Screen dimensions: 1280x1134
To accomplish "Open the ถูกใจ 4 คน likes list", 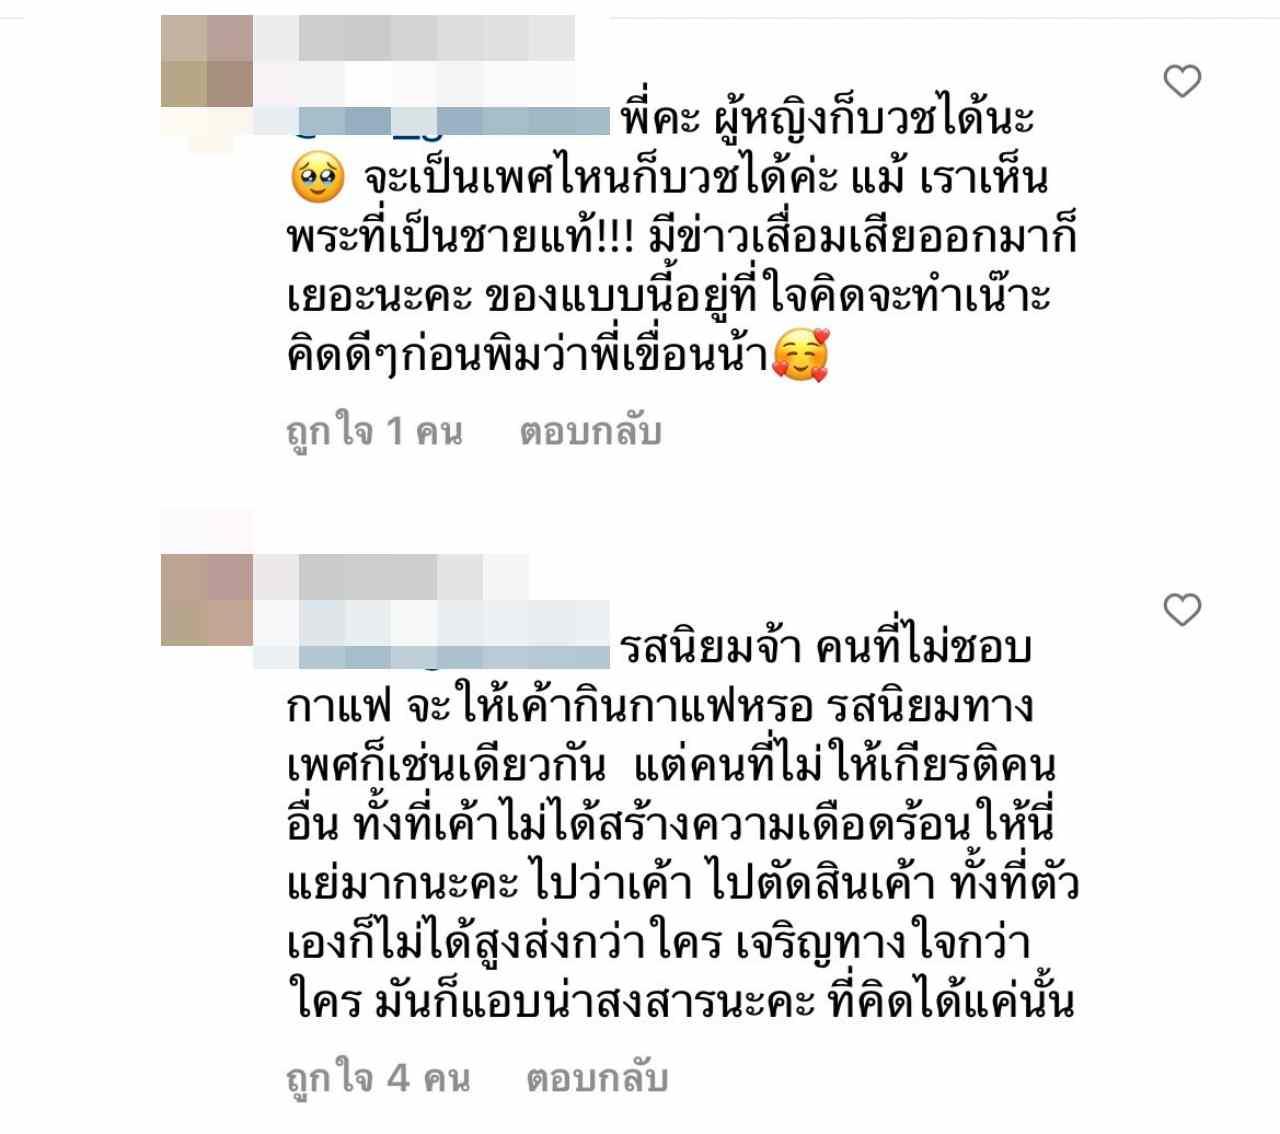I will [x=378, y=1078].
